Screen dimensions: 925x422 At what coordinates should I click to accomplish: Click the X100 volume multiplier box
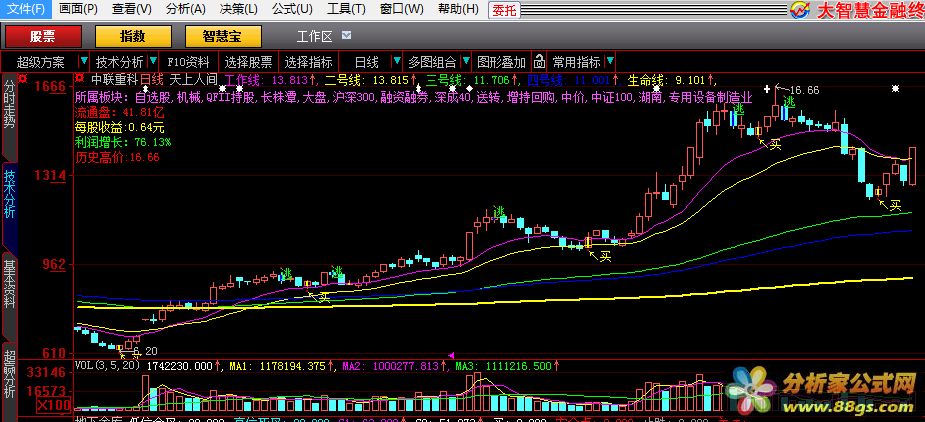coord(53,406)
